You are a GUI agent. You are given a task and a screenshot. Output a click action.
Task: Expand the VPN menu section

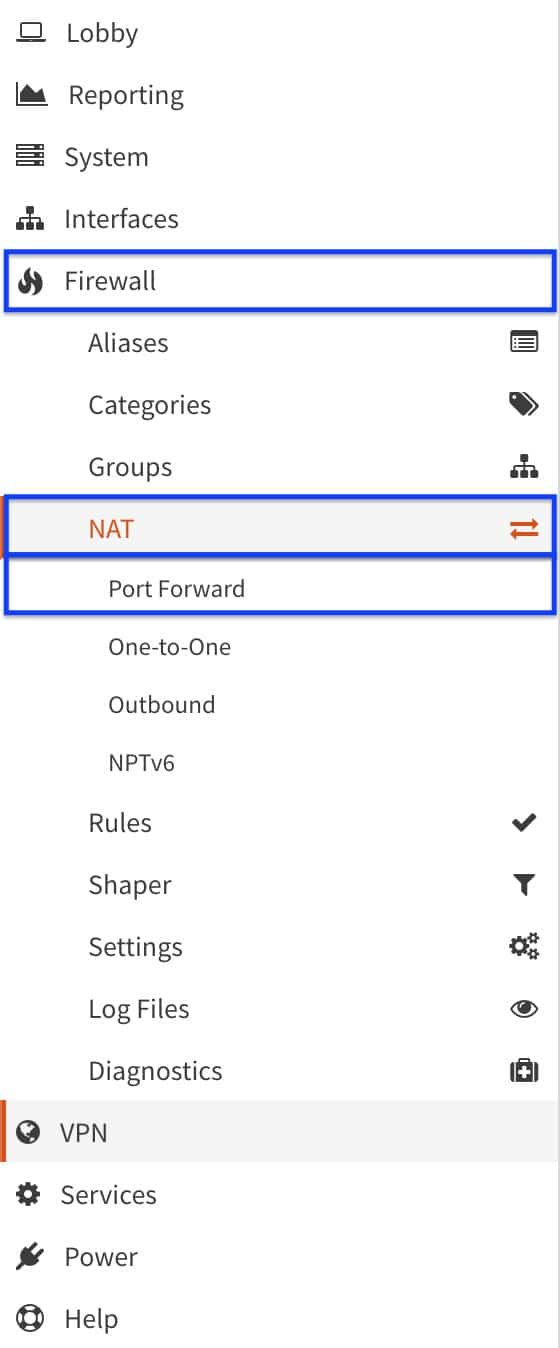tap(280, 1132)
